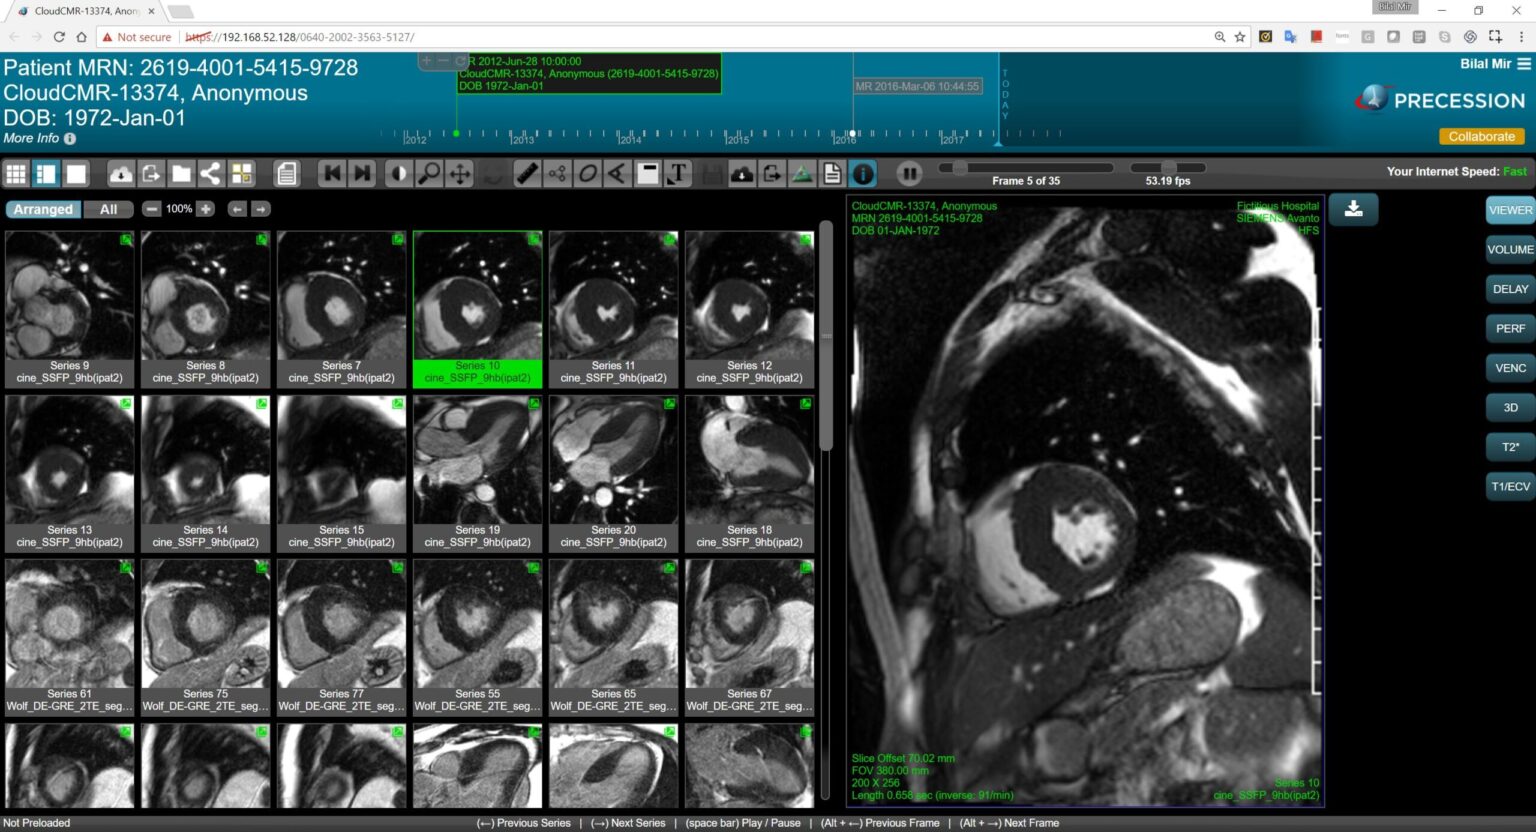Select the single full-image layout
Viewport: 1536px width, 832px height.
coord(76,174)
